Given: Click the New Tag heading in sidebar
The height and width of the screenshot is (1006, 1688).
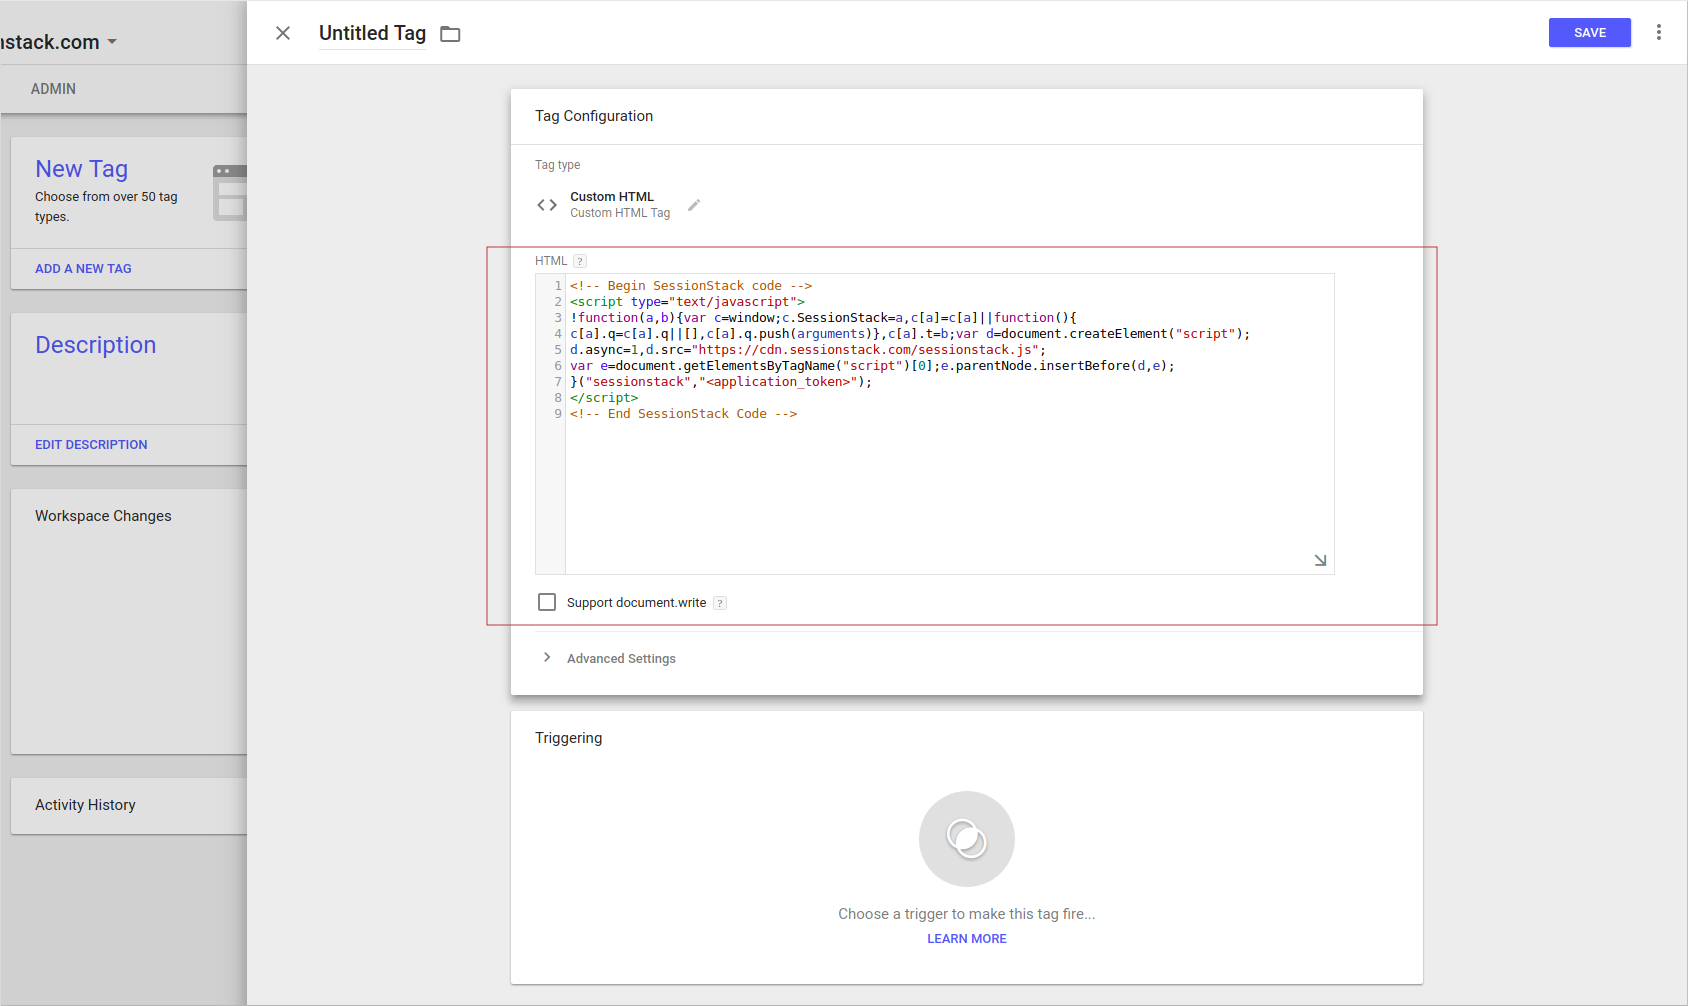Looking at the screenshot, I should point(82,169).
